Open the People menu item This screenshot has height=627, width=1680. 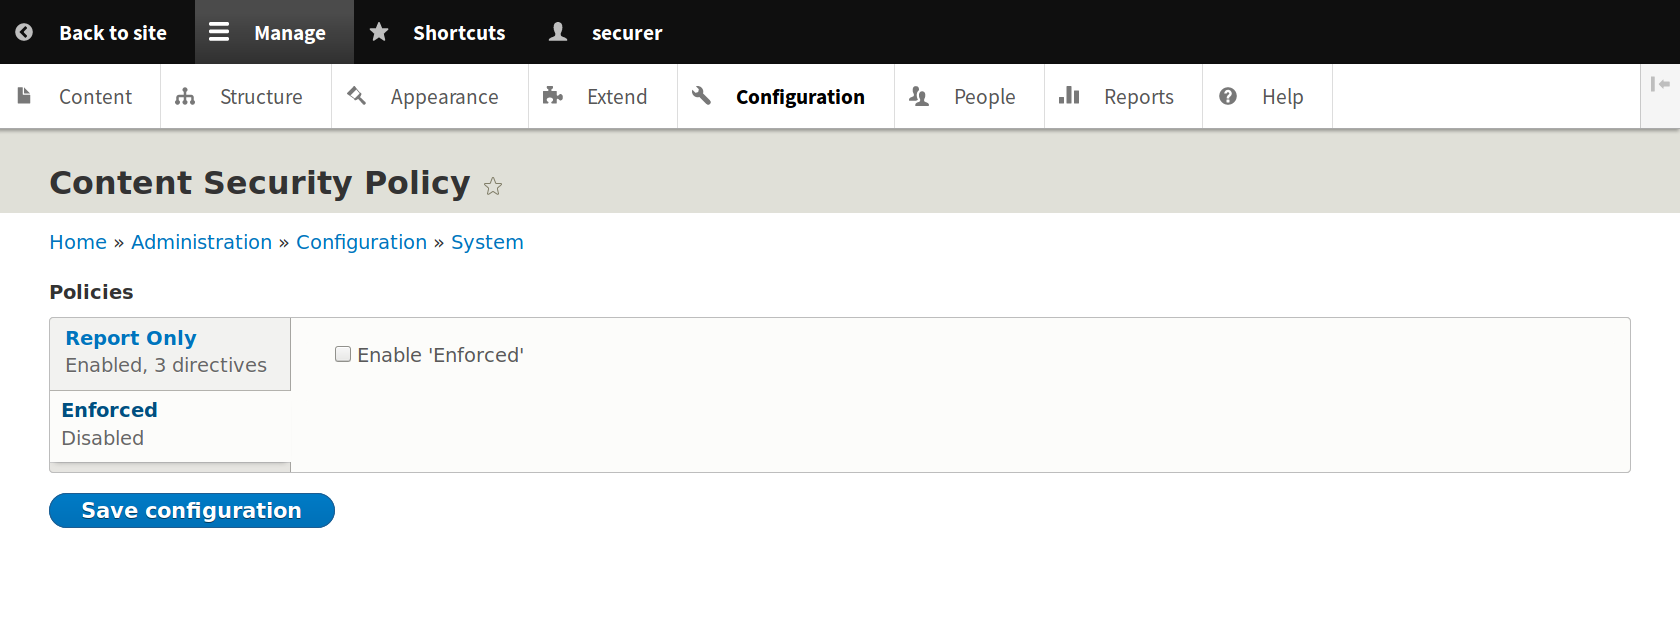(x=984, y=97)
